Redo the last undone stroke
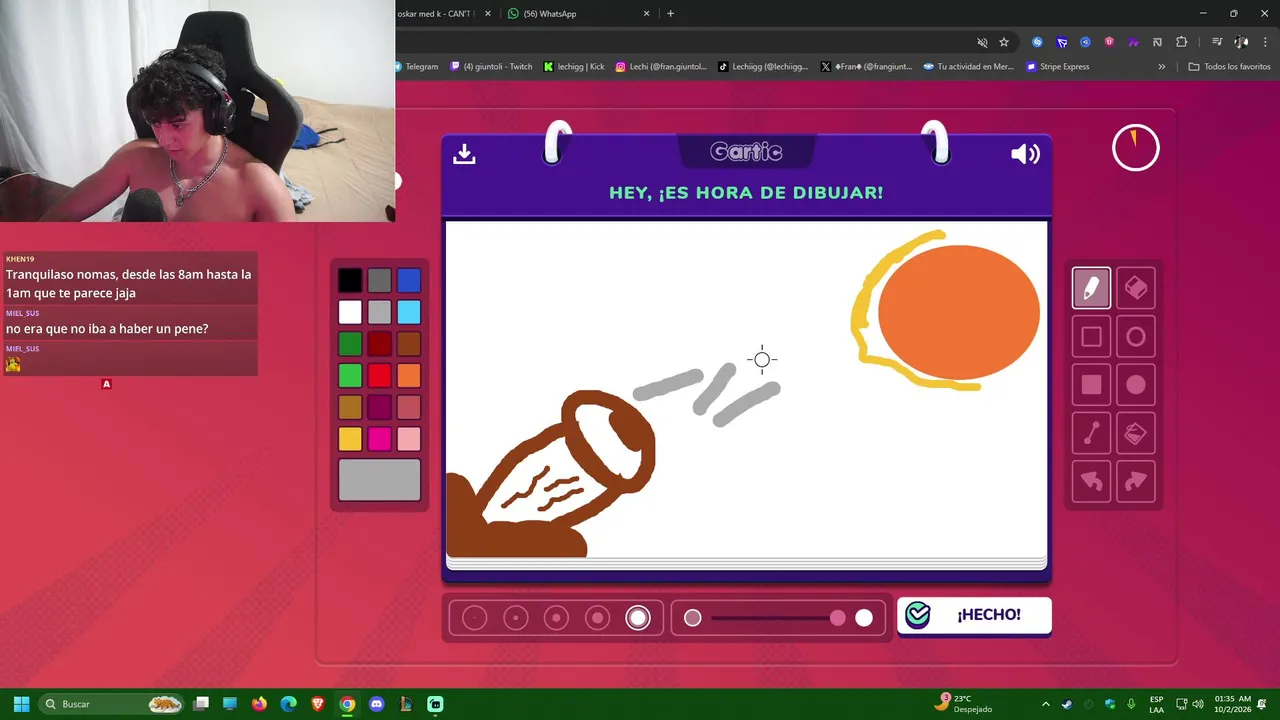The width and height of the screenshot is (1280, 720). pos(1135,482)
